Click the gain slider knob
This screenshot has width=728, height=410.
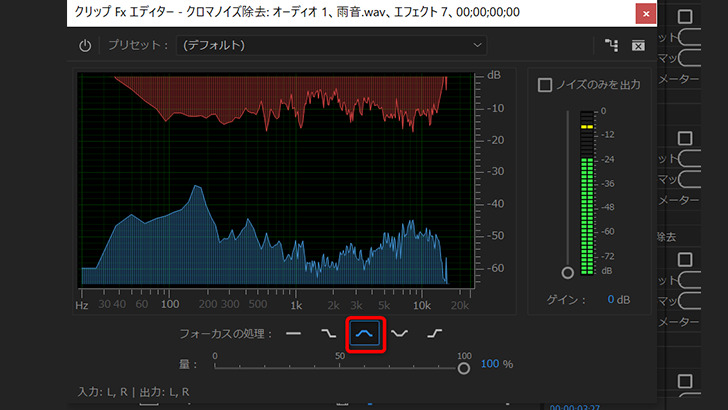point(567,273)
